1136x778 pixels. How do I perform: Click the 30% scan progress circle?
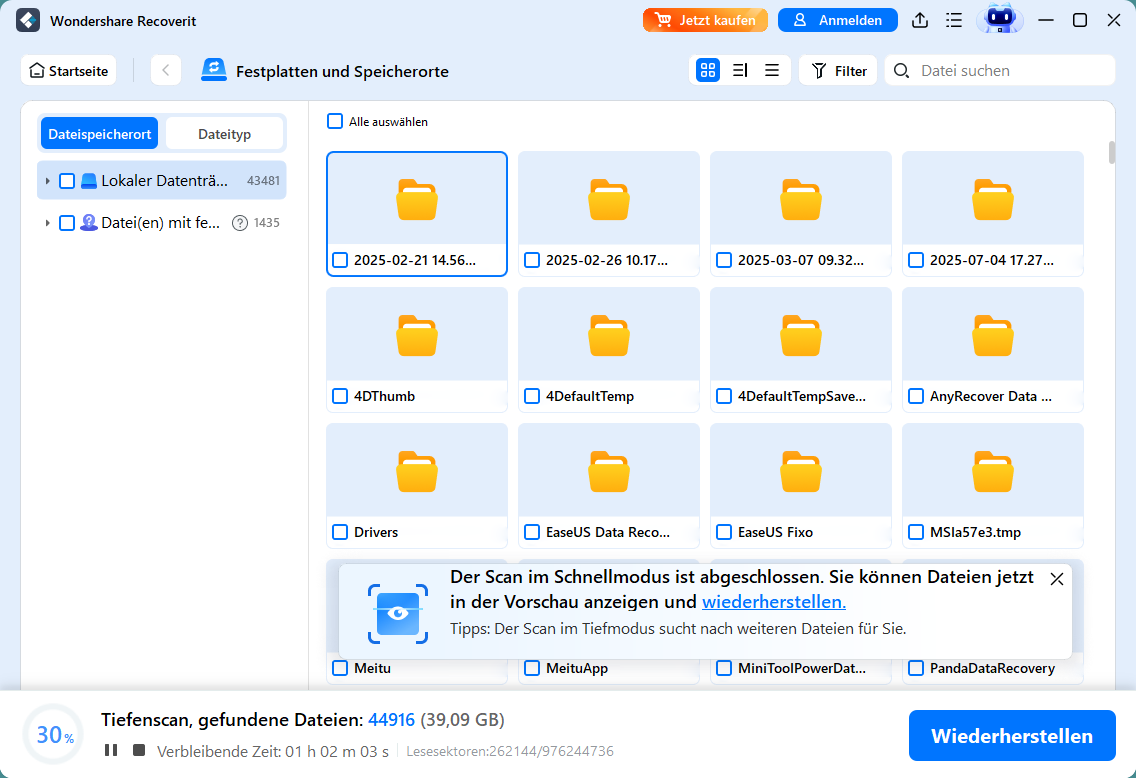[x=54, y=734]
